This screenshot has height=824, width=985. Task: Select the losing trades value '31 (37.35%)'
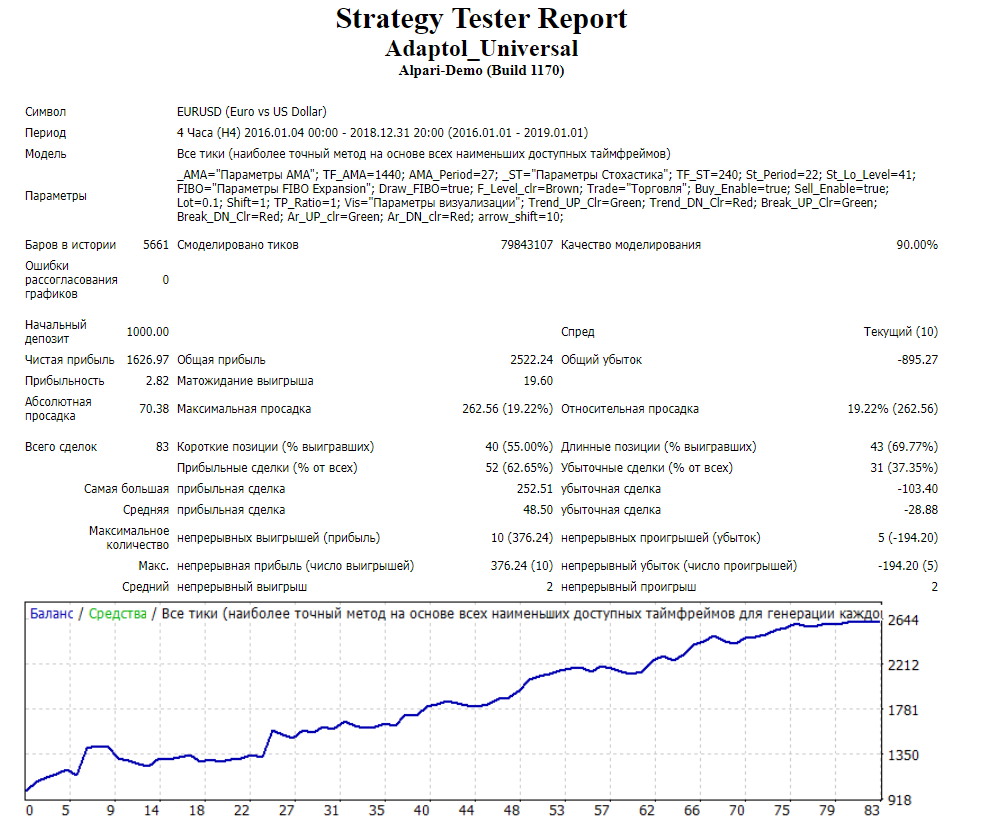pyautogui.click(x=904, y=468)
